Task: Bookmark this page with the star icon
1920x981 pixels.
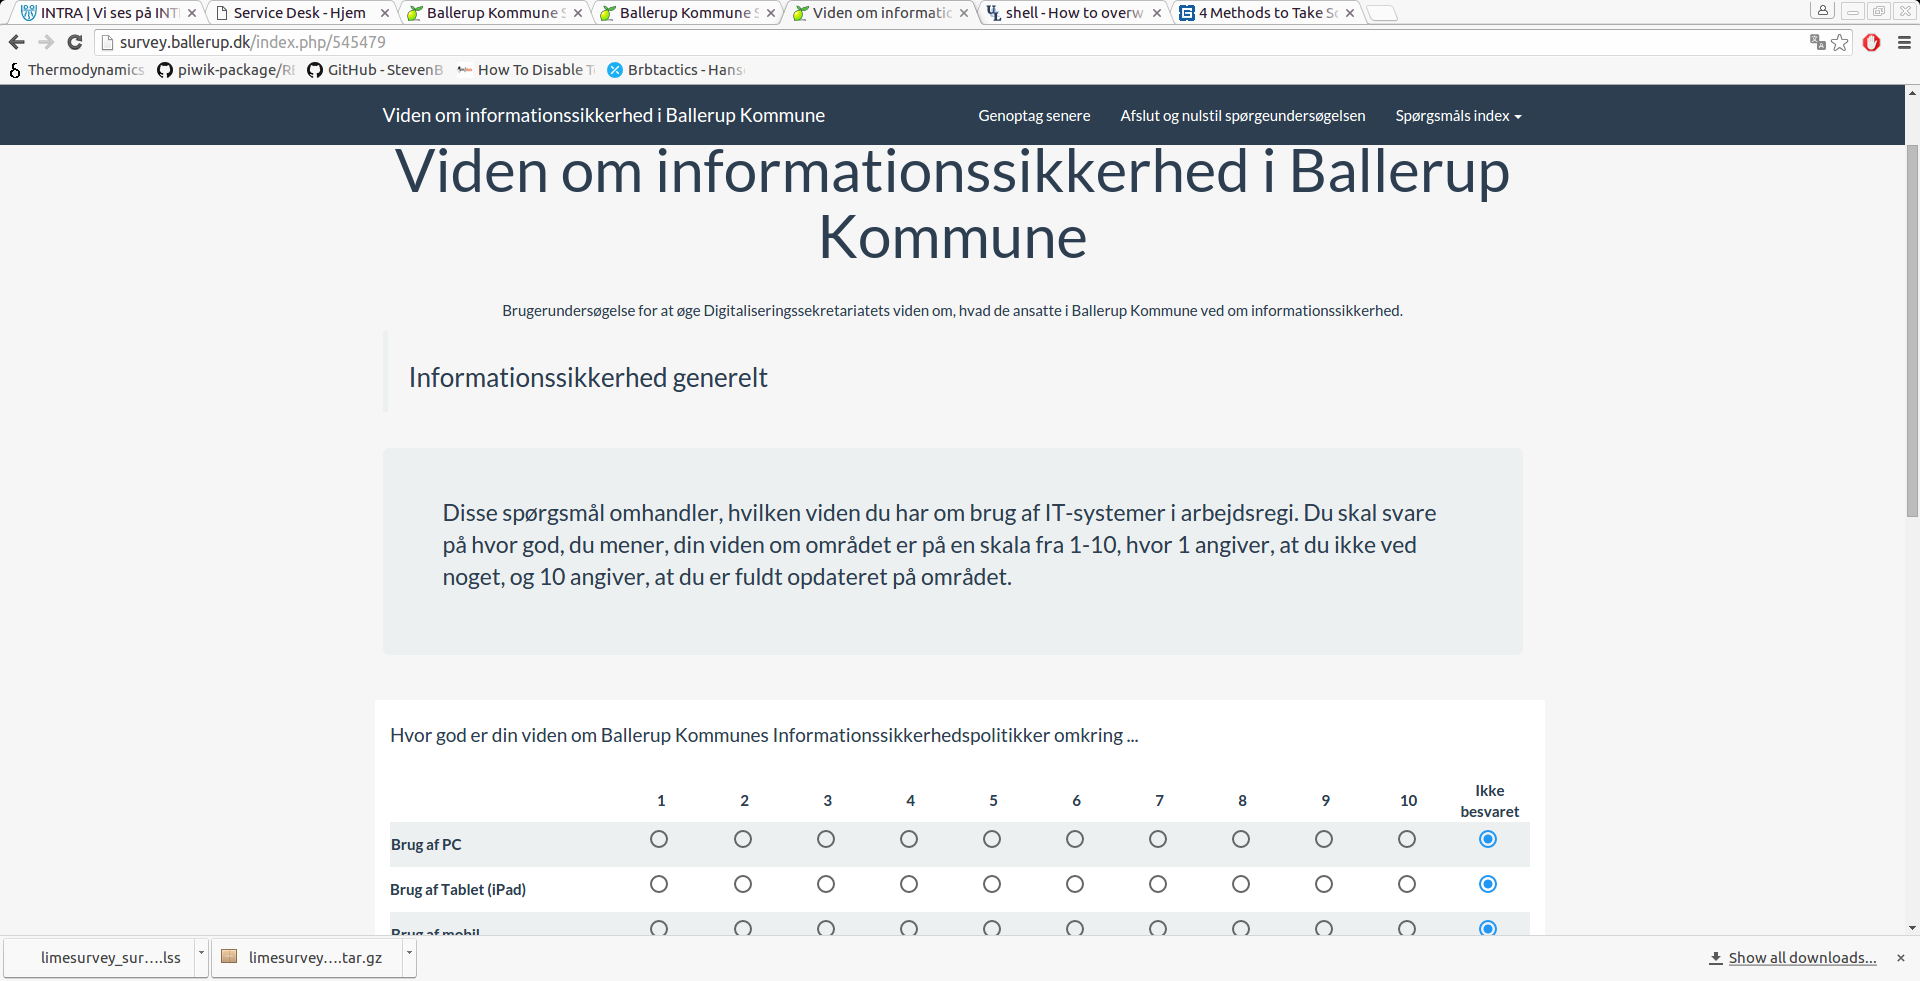Action: click(1840, 42)
